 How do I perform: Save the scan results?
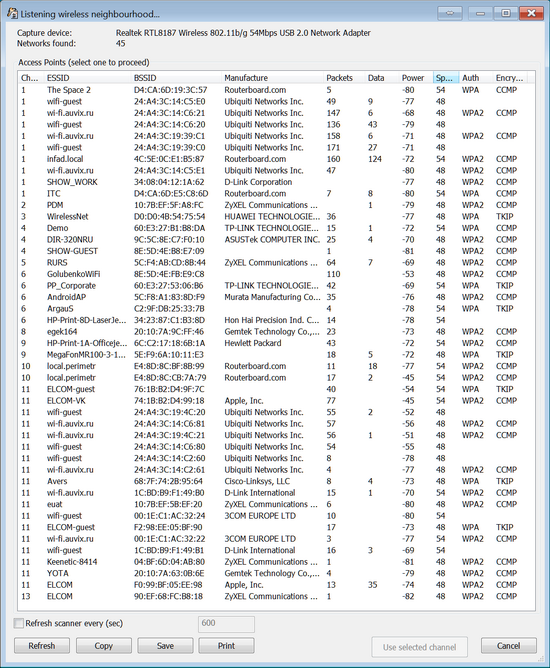[165, 646]
